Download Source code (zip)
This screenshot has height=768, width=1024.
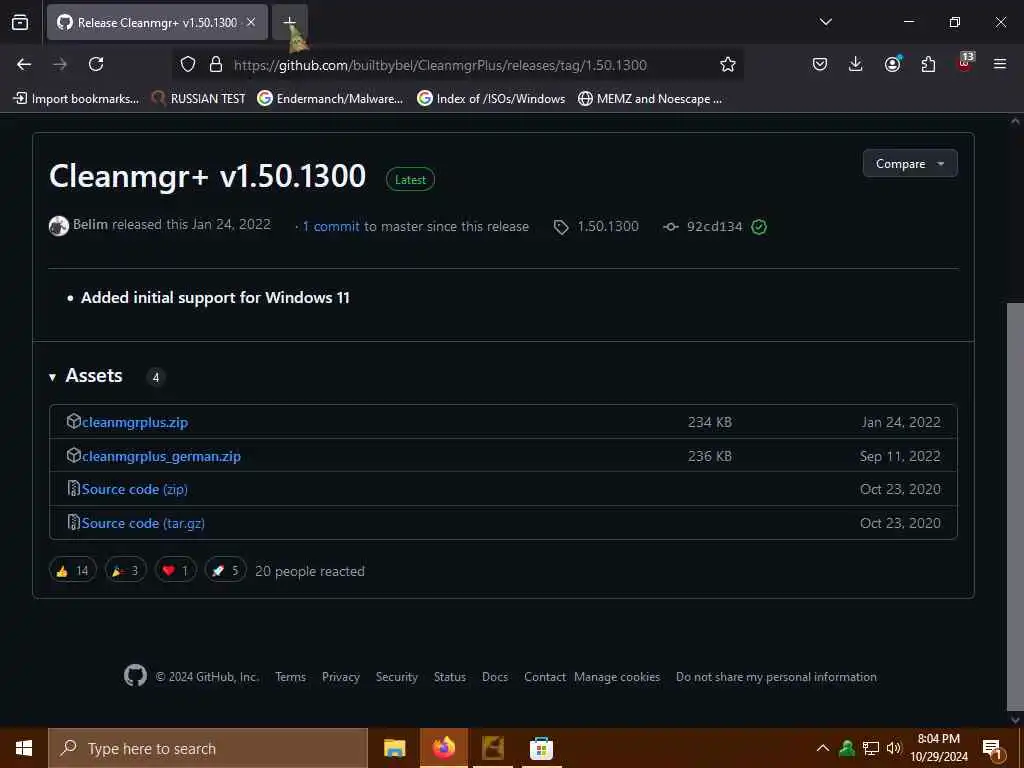click(x=135, y=489)
